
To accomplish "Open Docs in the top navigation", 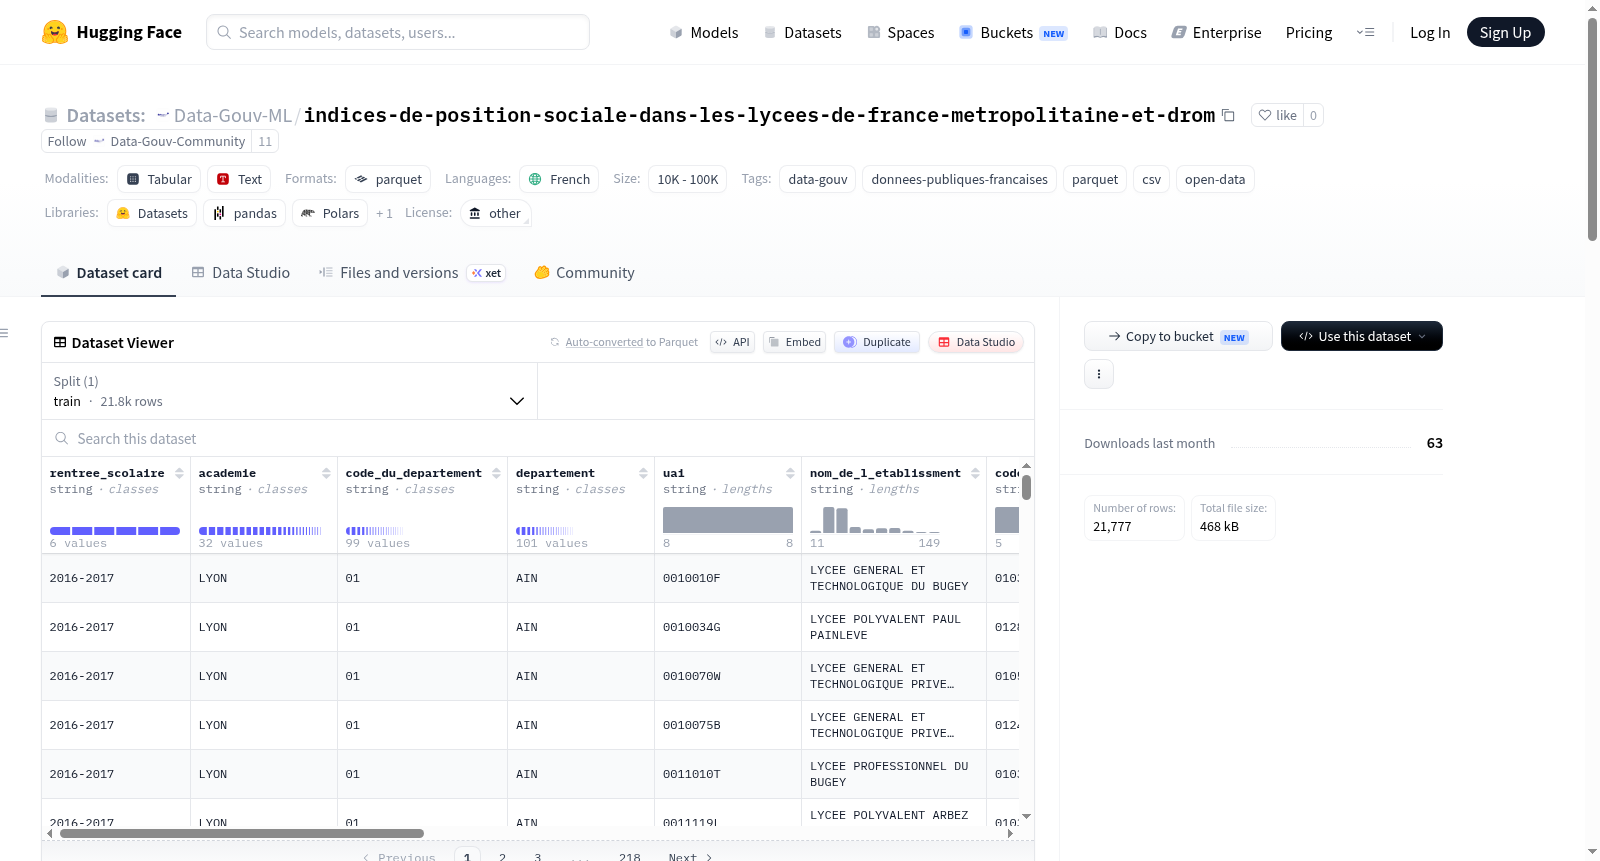I will coord(1120,32).
